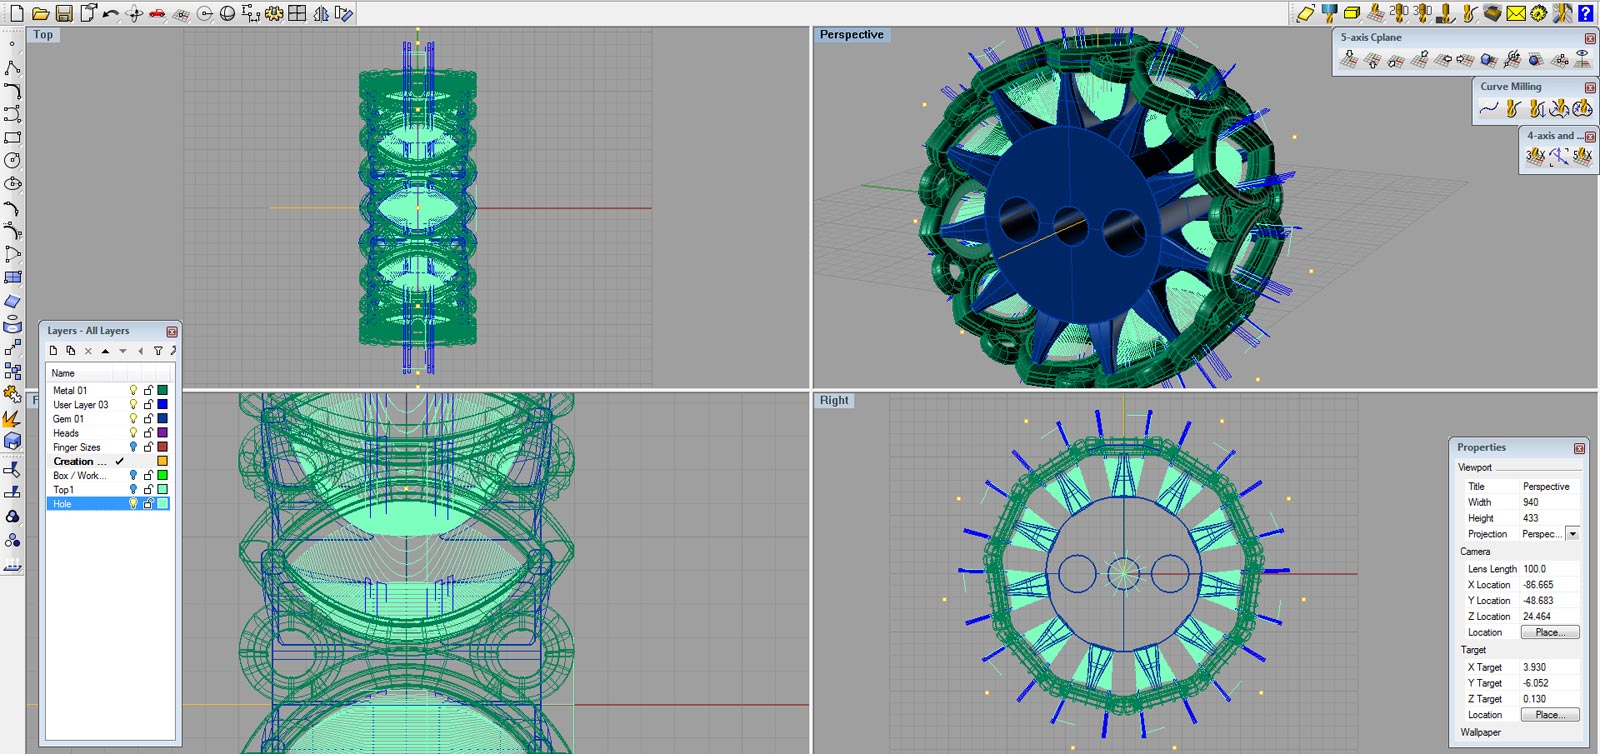Open the 2D machining operations icon
Screen dimensions: 1600x754
click(x=1399, y=13)
